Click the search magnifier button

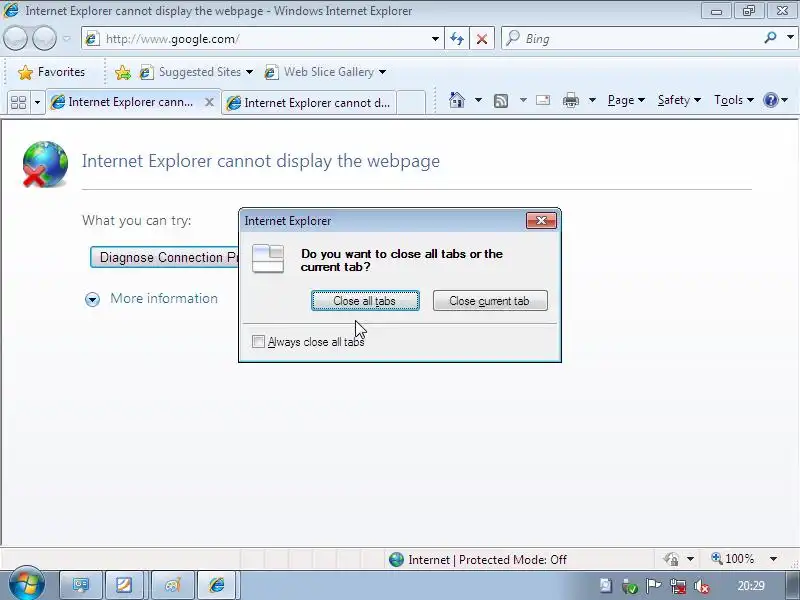[770, 38]
